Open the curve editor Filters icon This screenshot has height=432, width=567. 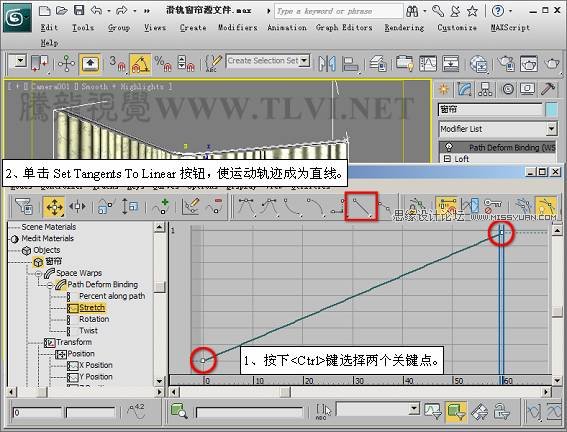(x=24, y=207)
